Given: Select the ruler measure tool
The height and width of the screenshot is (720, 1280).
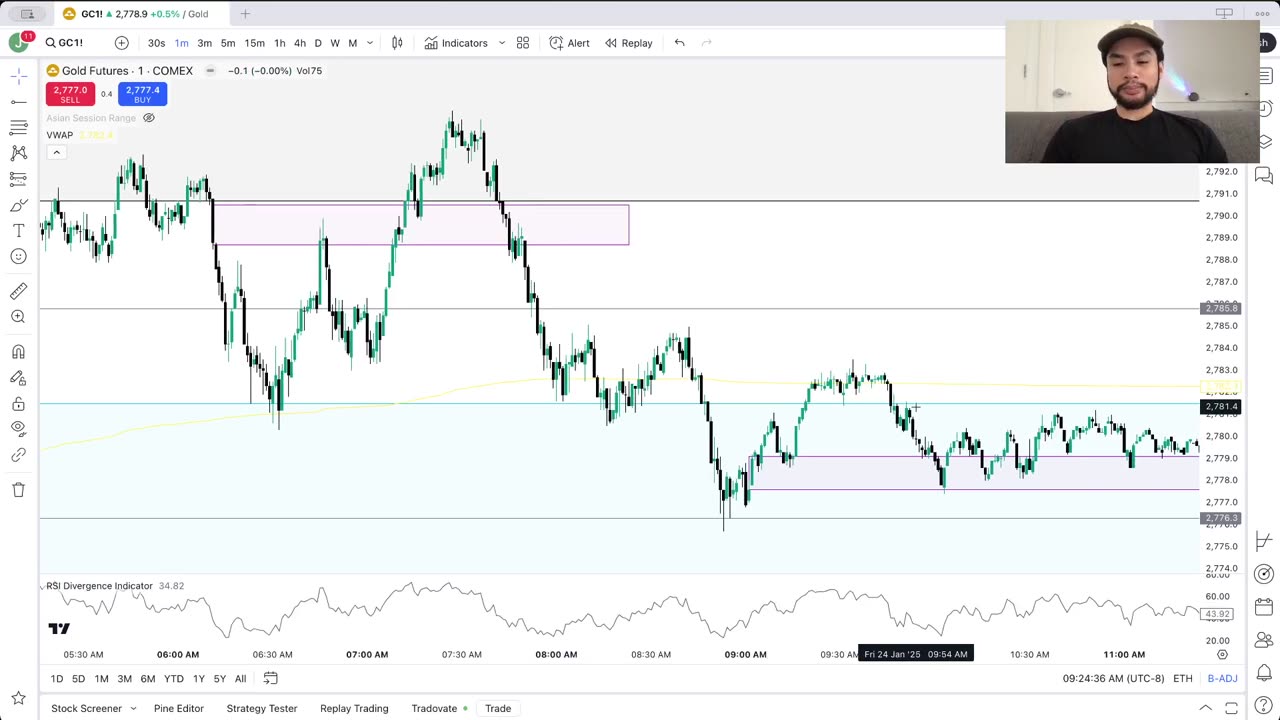Looking at the screenshot, I should pos(19,291).
